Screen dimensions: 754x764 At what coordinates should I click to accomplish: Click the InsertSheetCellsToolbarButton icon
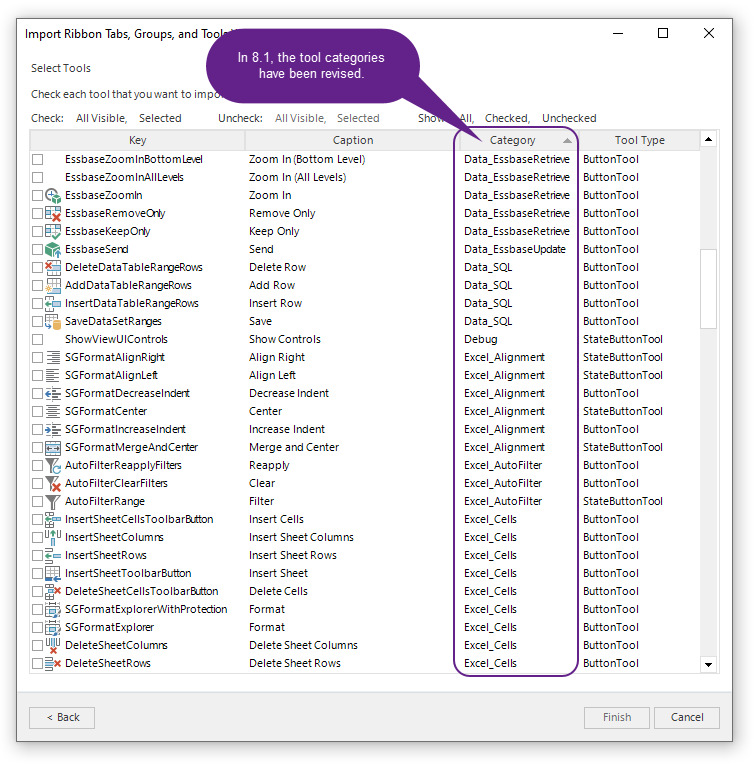click(x=53, y=520)
